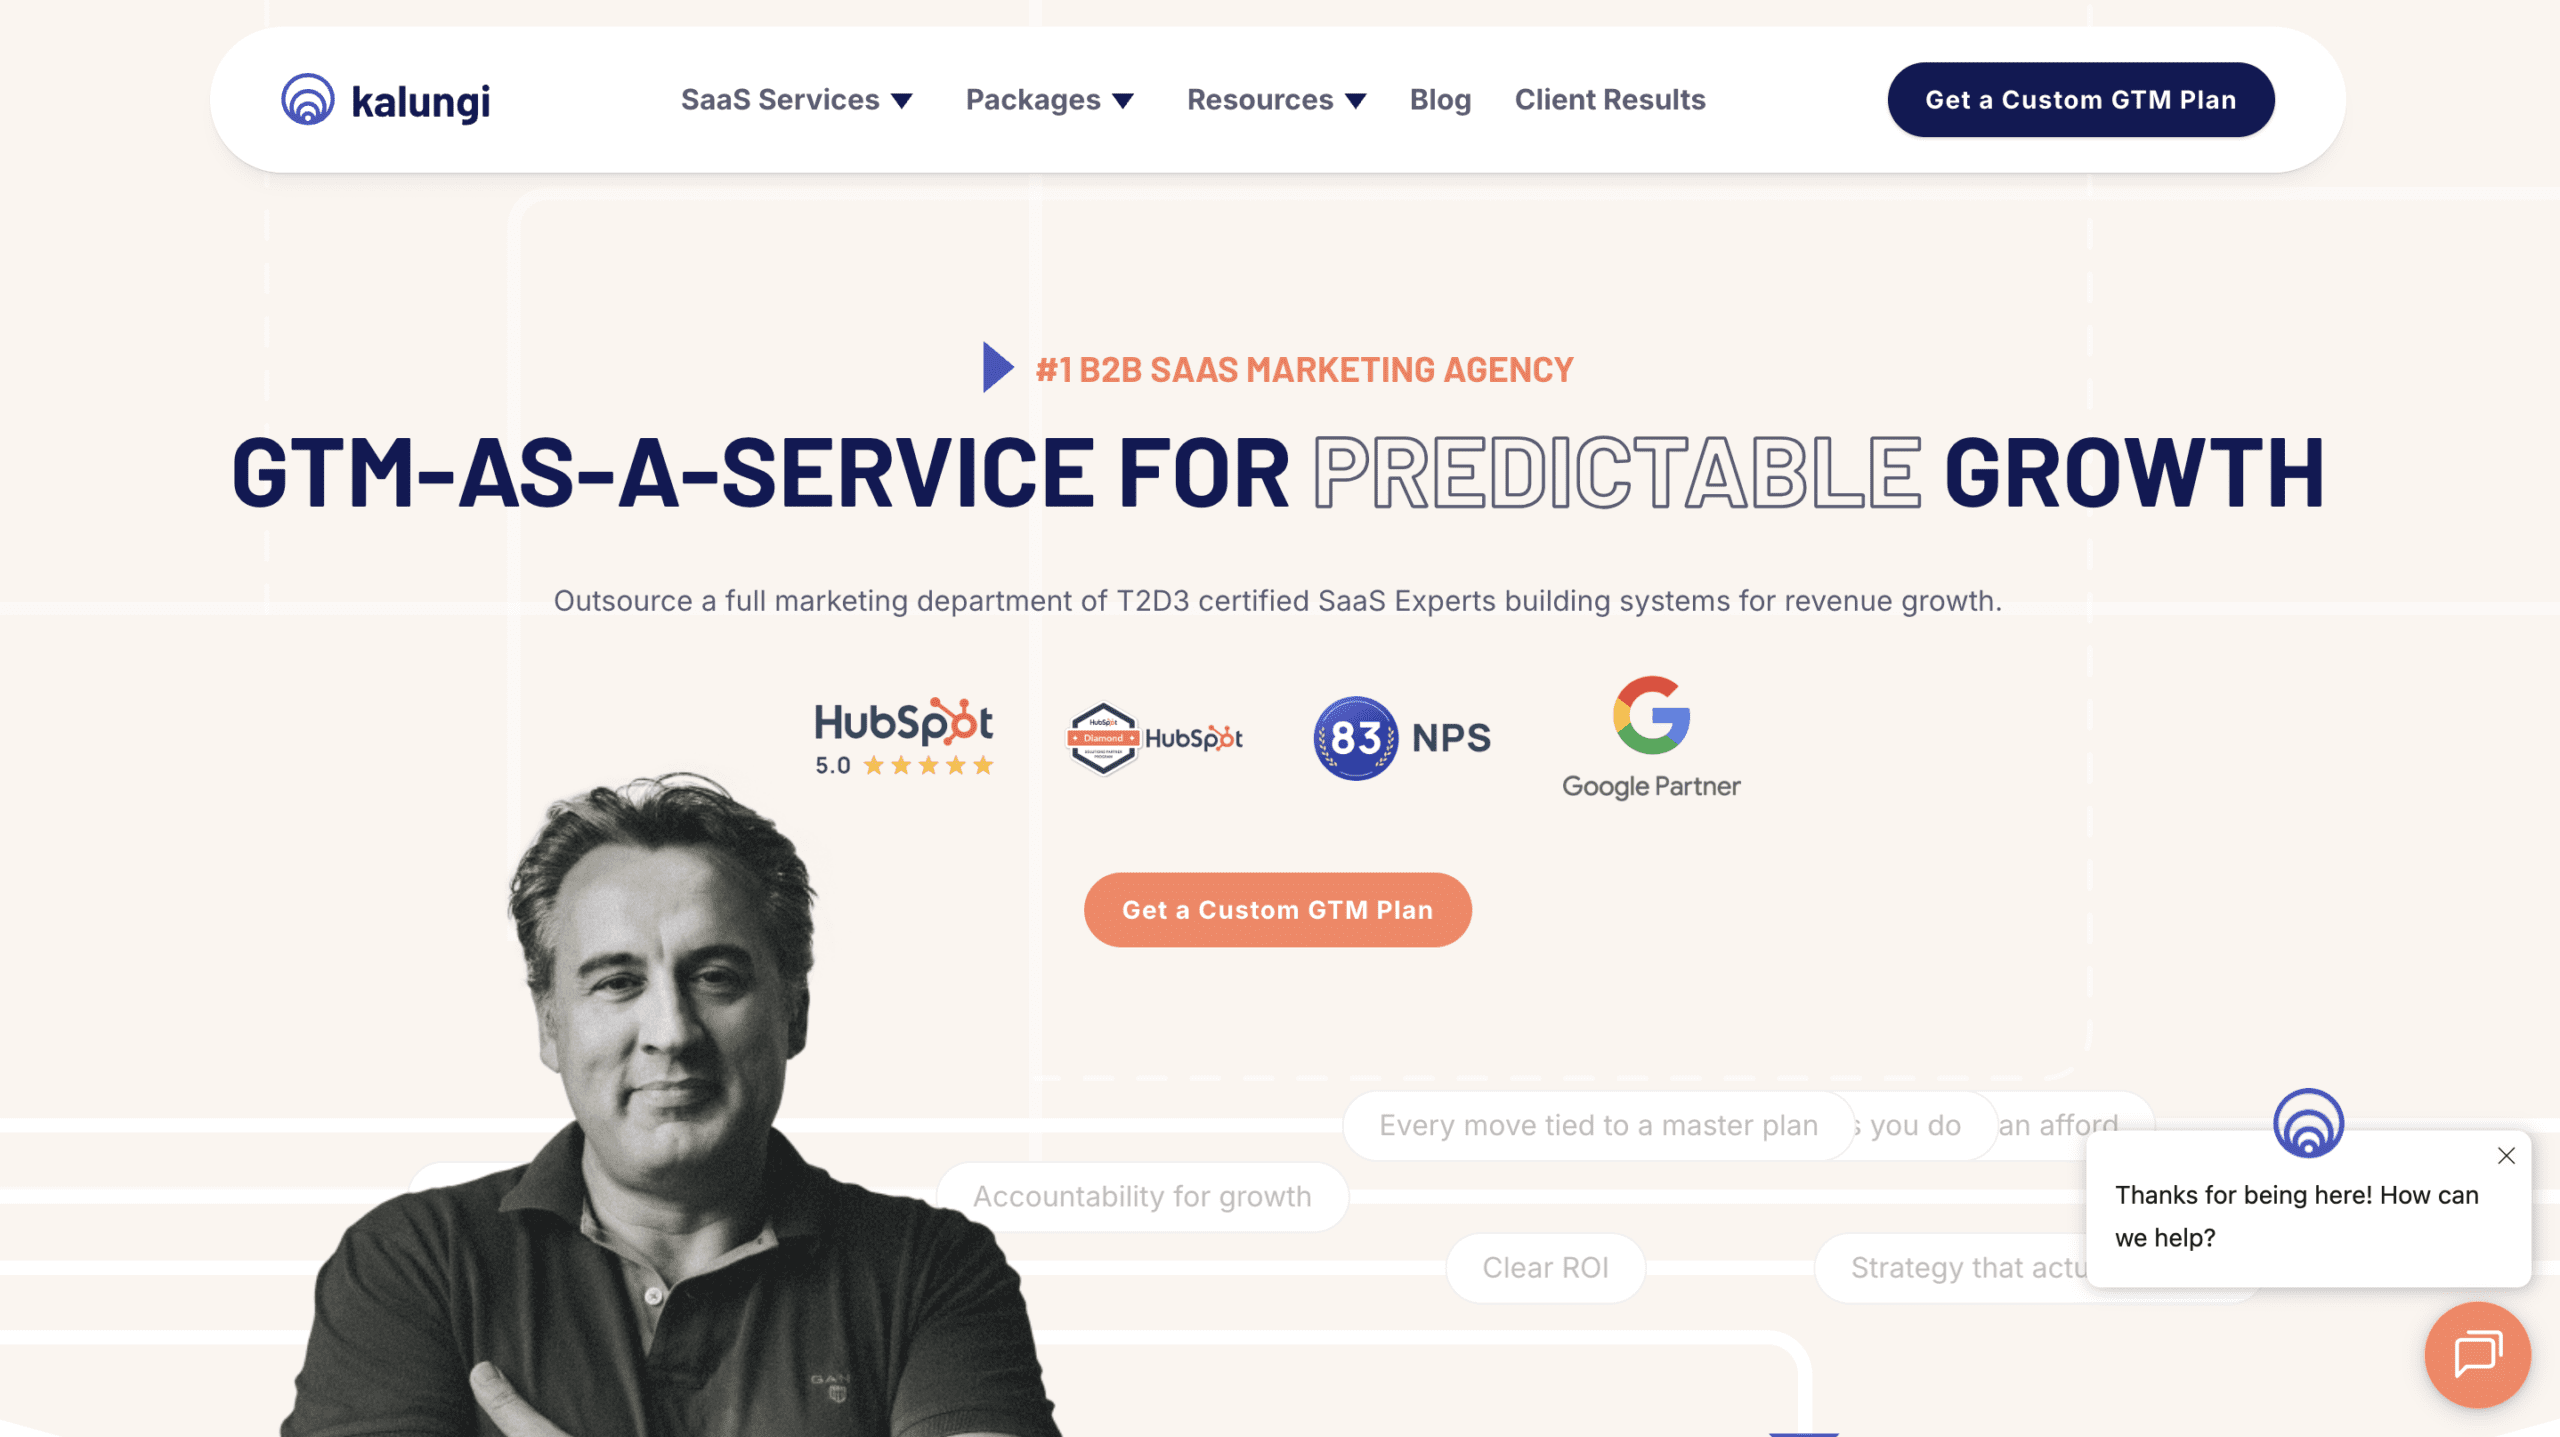Click the Google Partner logo

coord(1651,738)
